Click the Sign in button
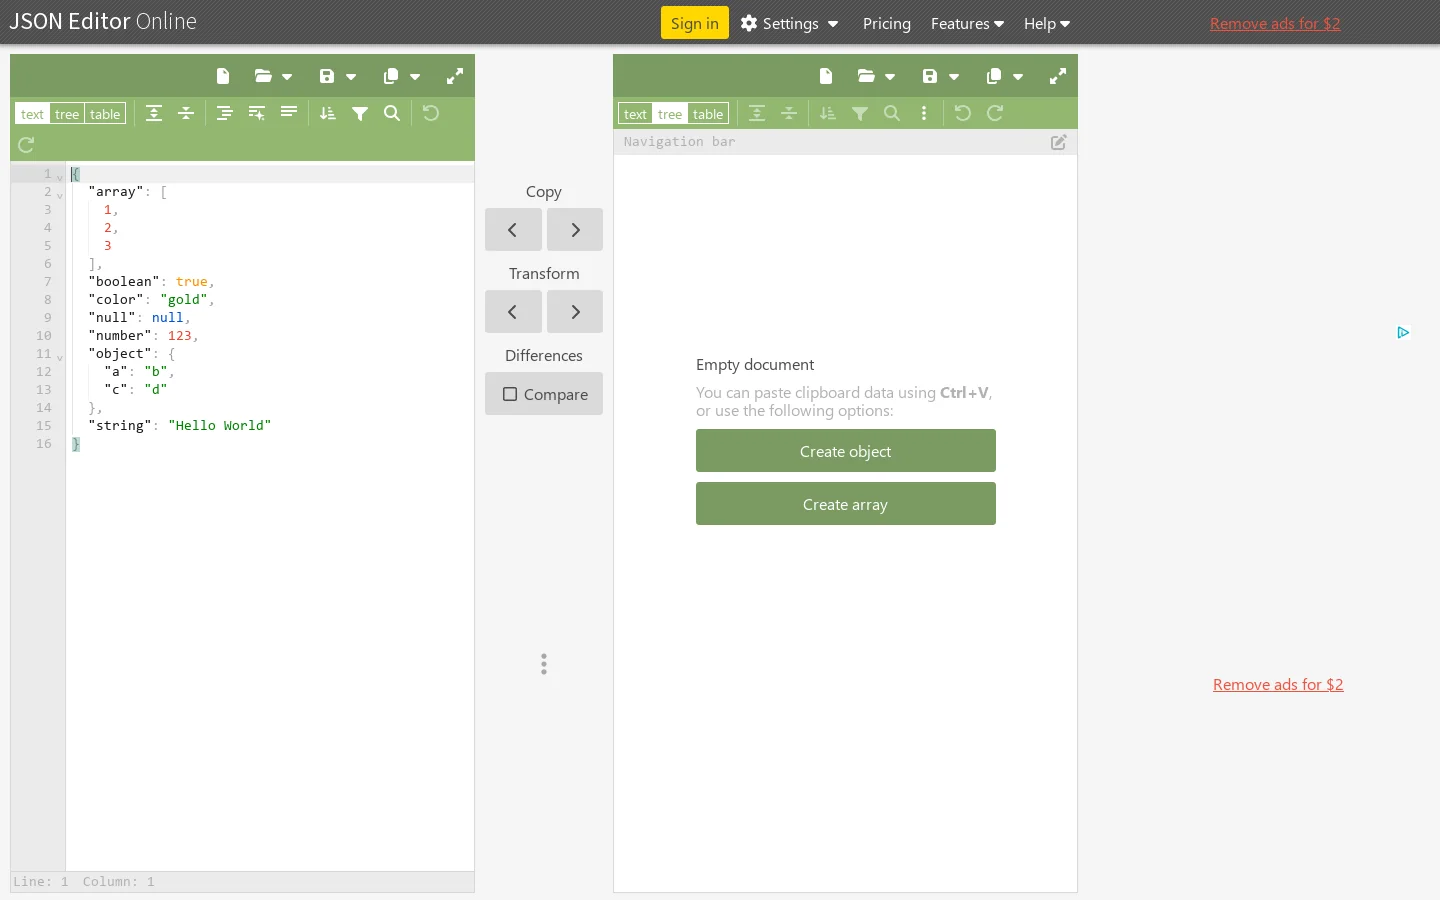 pyautogui.click(x=695, y=23)
